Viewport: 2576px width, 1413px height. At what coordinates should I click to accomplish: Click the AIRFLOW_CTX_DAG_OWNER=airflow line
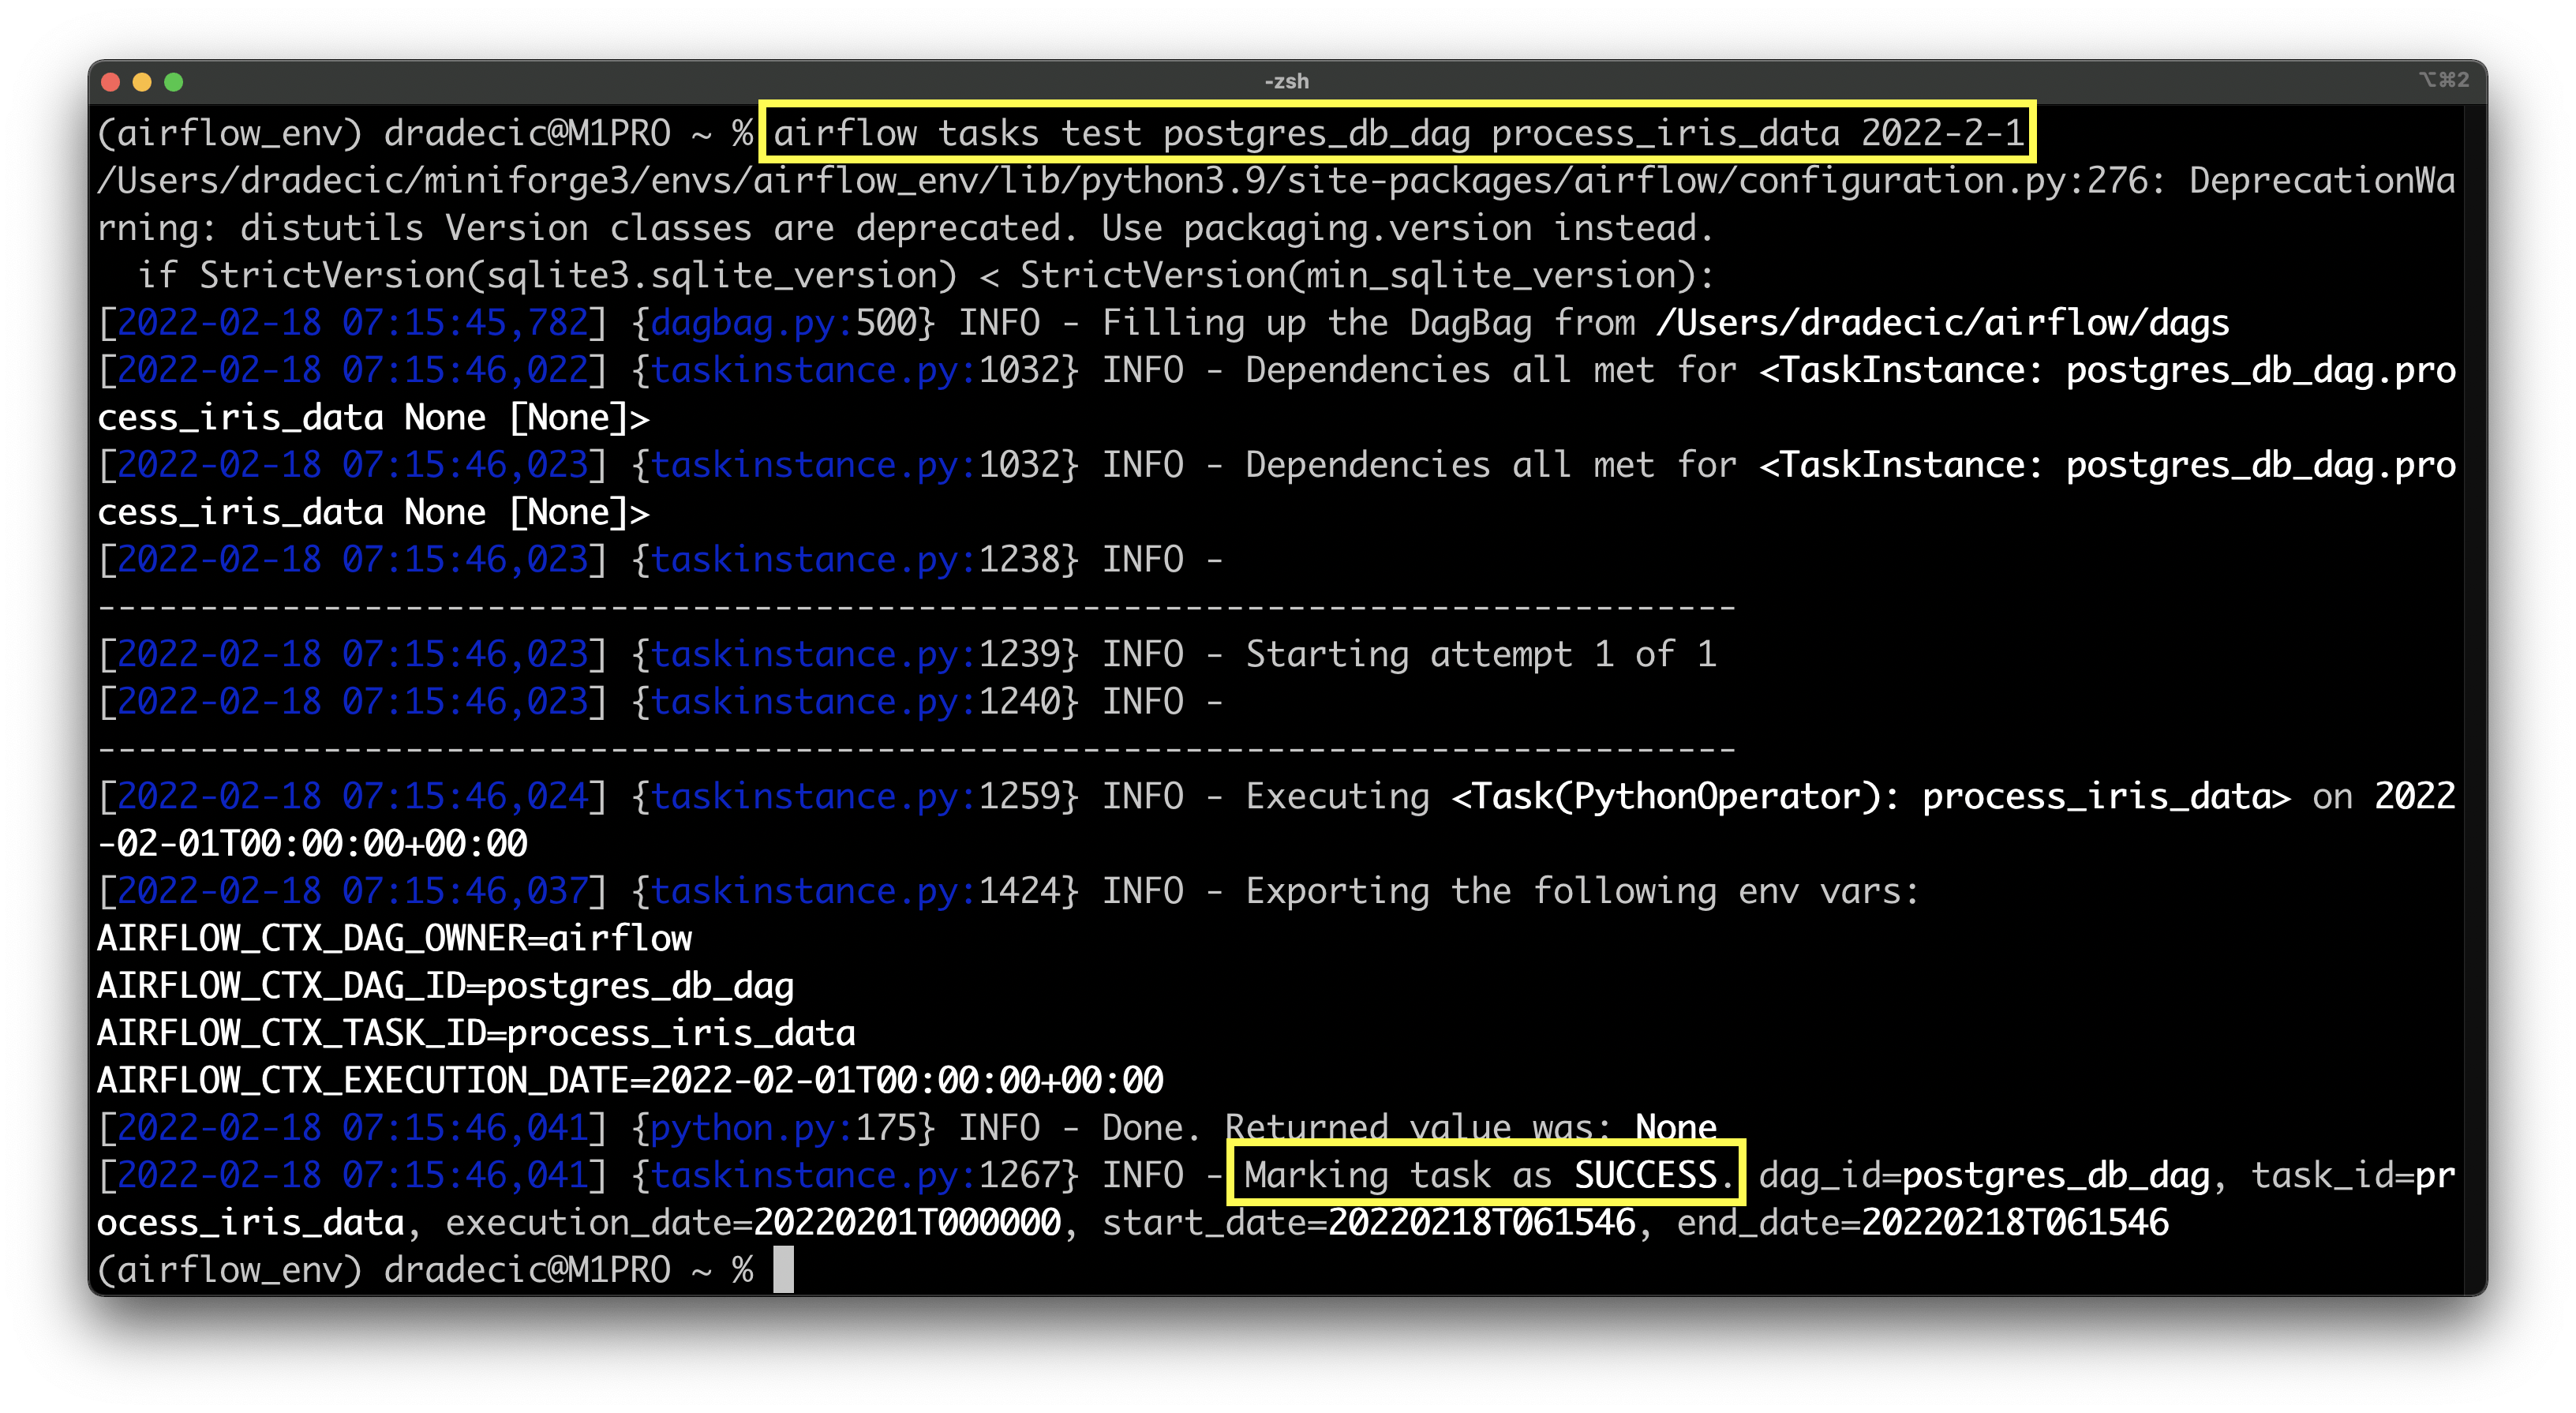(x=394, y=938)
